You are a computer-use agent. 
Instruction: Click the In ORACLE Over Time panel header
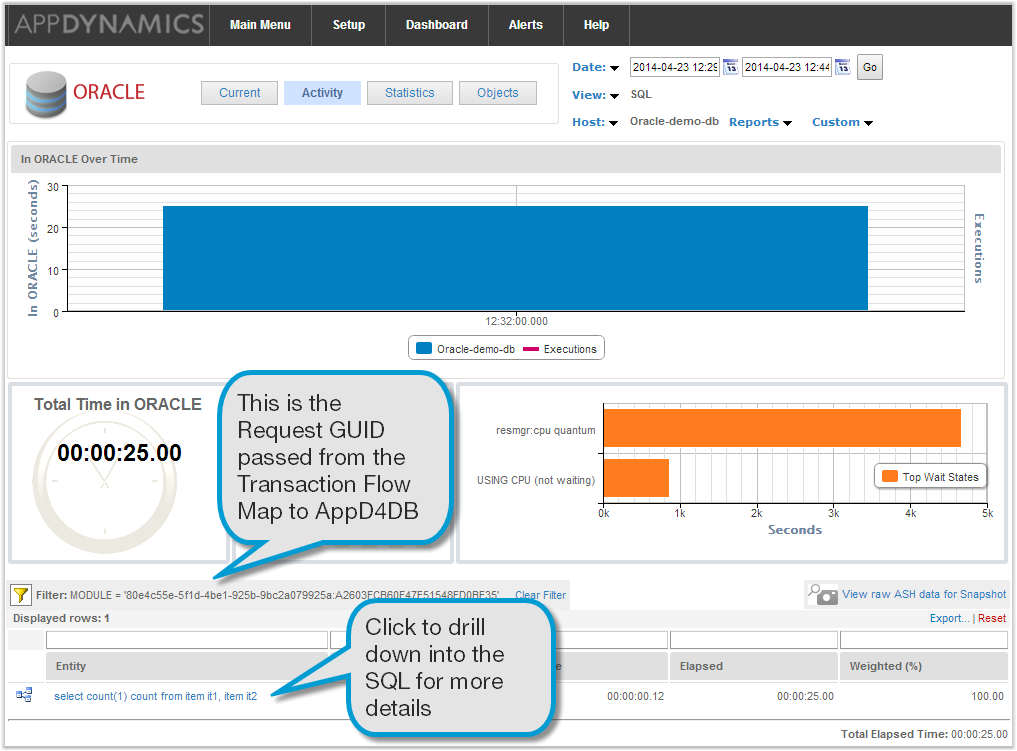click(x=506, y=159)
